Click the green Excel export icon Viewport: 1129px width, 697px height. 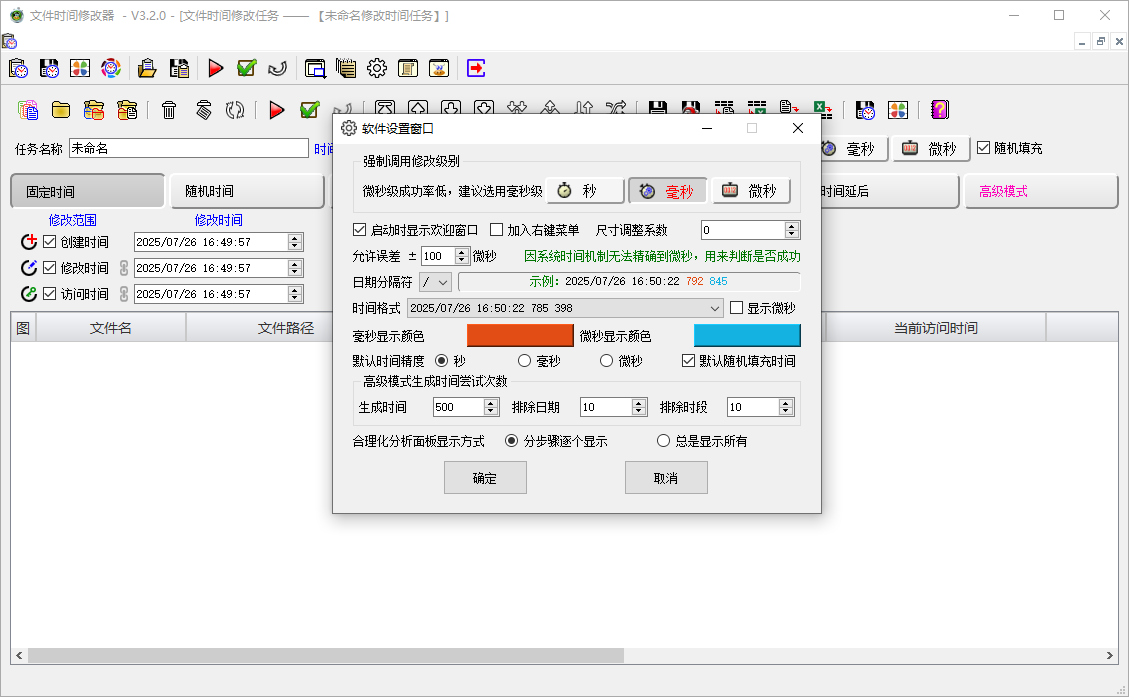822,110
